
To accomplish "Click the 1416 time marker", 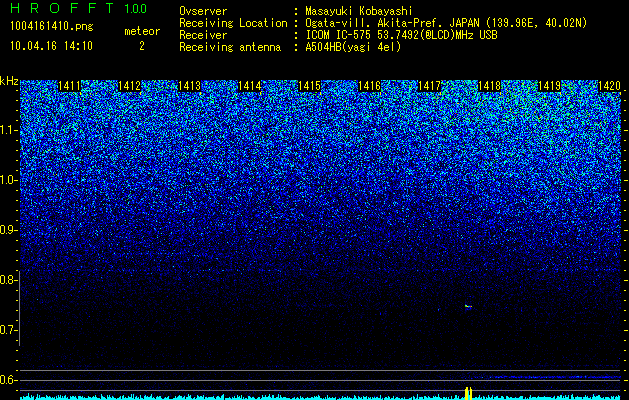I will tap(369, 86).
